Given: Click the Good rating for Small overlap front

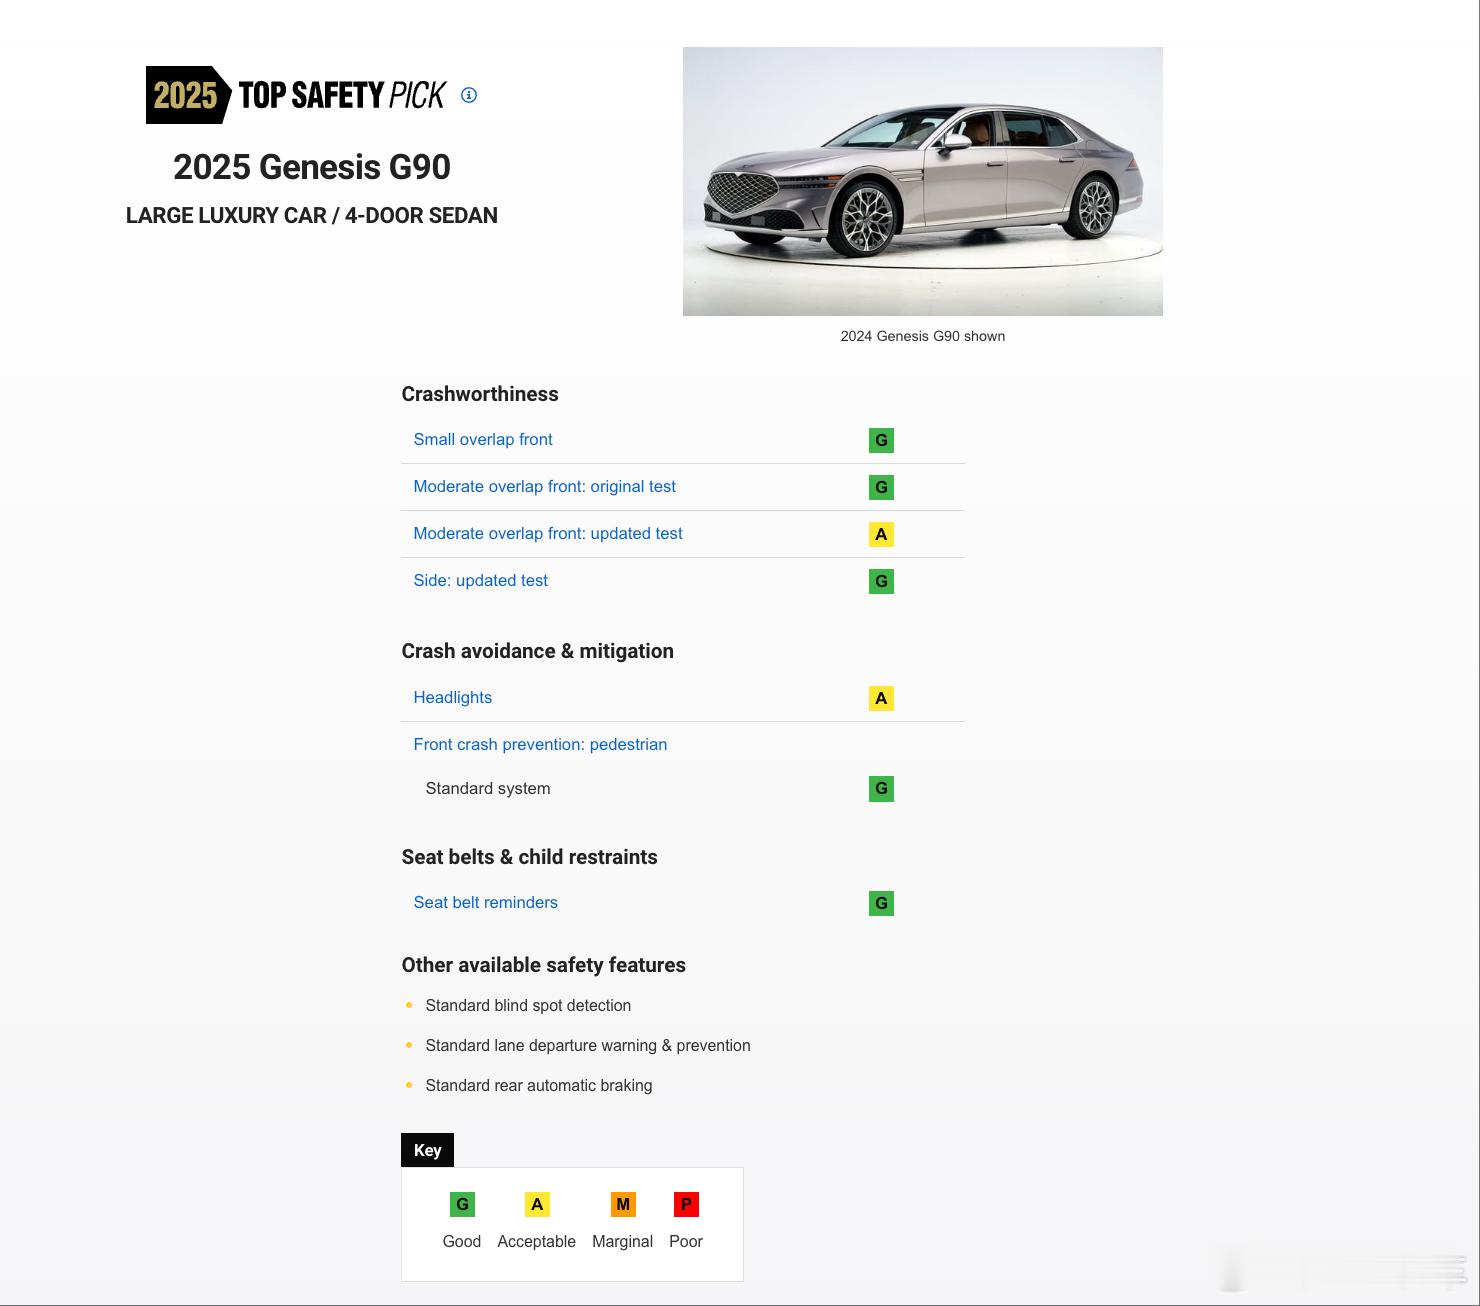Looking at the screenshot, I should tap(881, 440).
